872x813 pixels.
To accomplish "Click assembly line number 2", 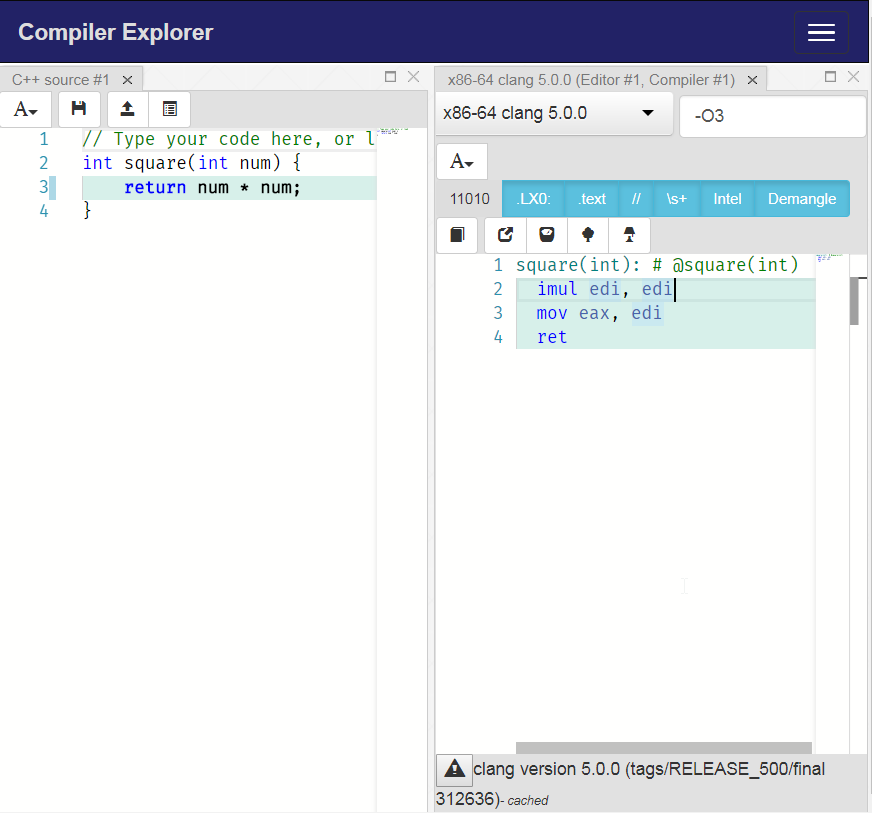I will 498,289.
